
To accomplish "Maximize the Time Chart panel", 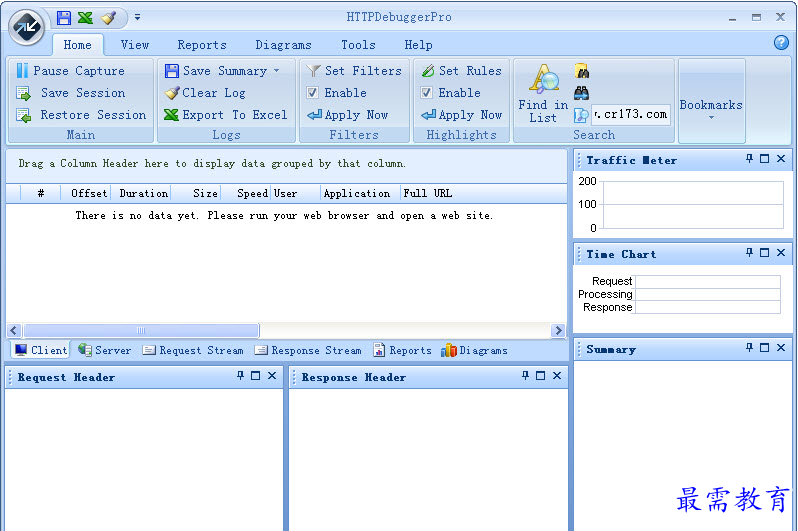I will [764, 253].
